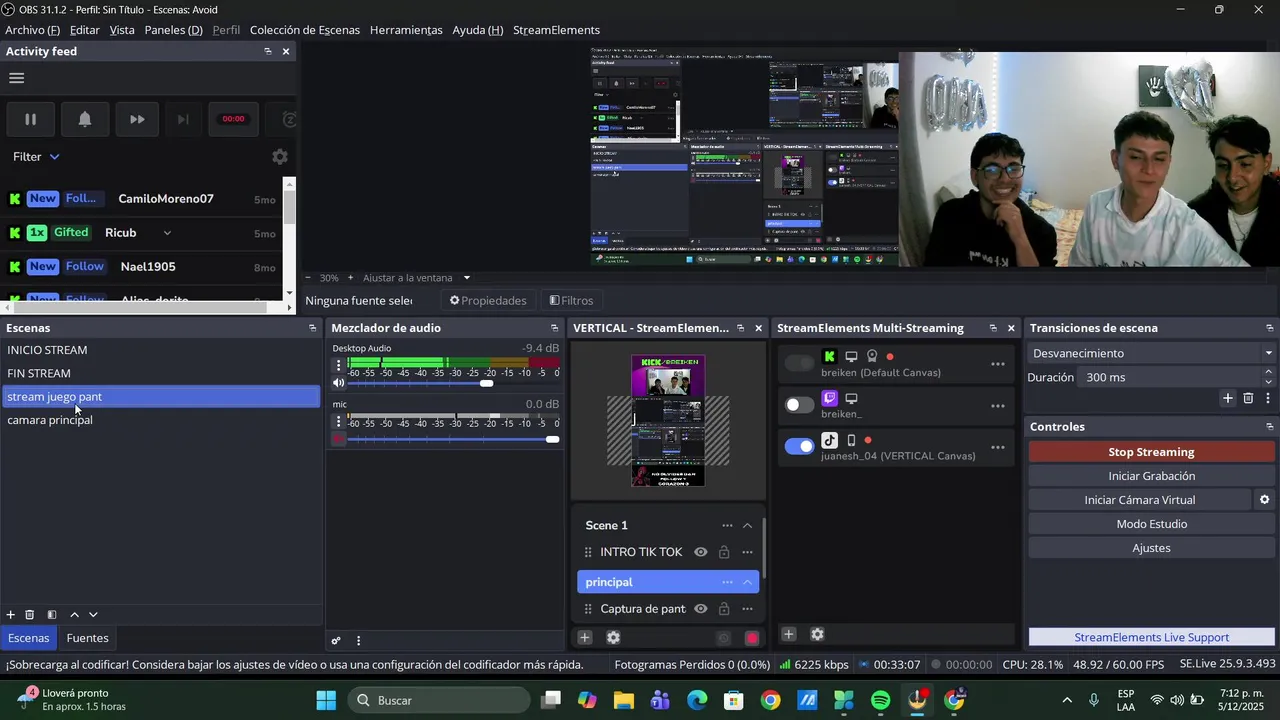The height and width of the screenshot is (720, 1280).
Task: Select the INICIO STREAM scene
Action: (161, 350)
